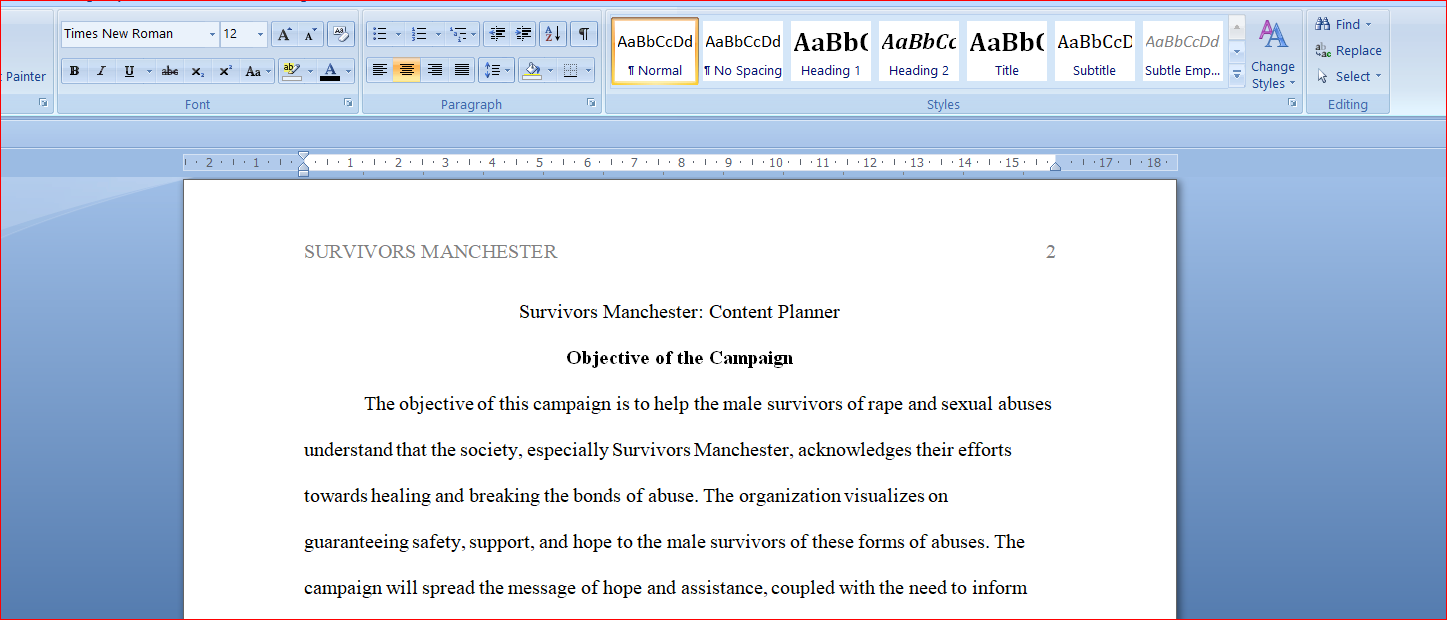Click the Format Painter button

click(x=25, y=76)
